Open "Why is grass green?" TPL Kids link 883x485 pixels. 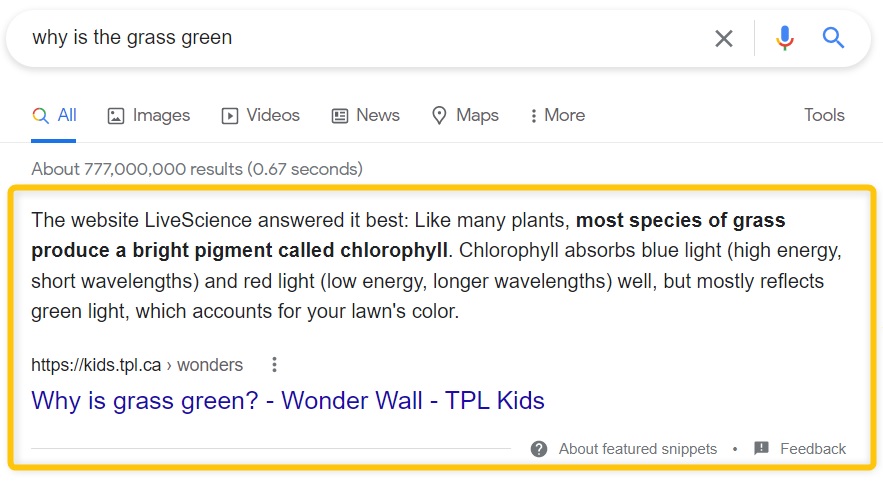288,401
